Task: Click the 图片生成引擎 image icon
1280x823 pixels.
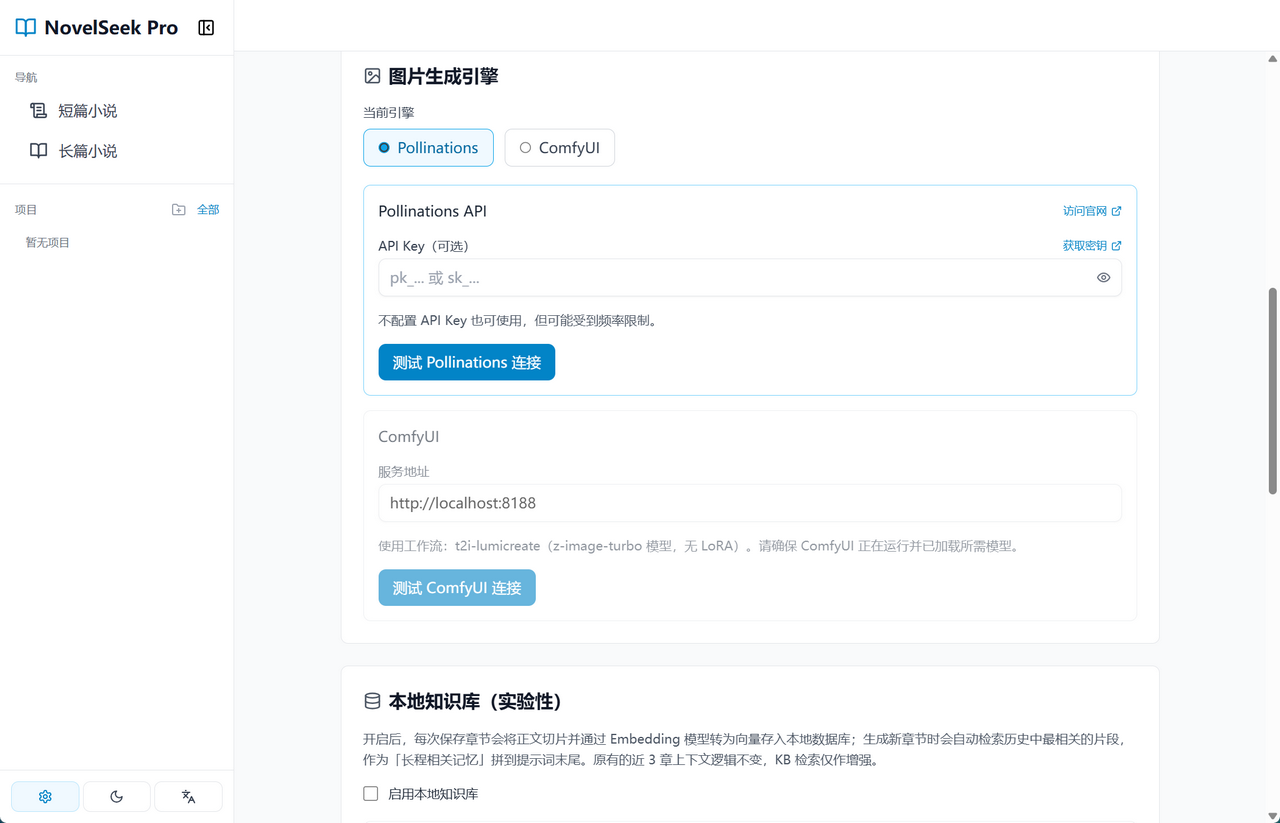Action: point(372,76)
